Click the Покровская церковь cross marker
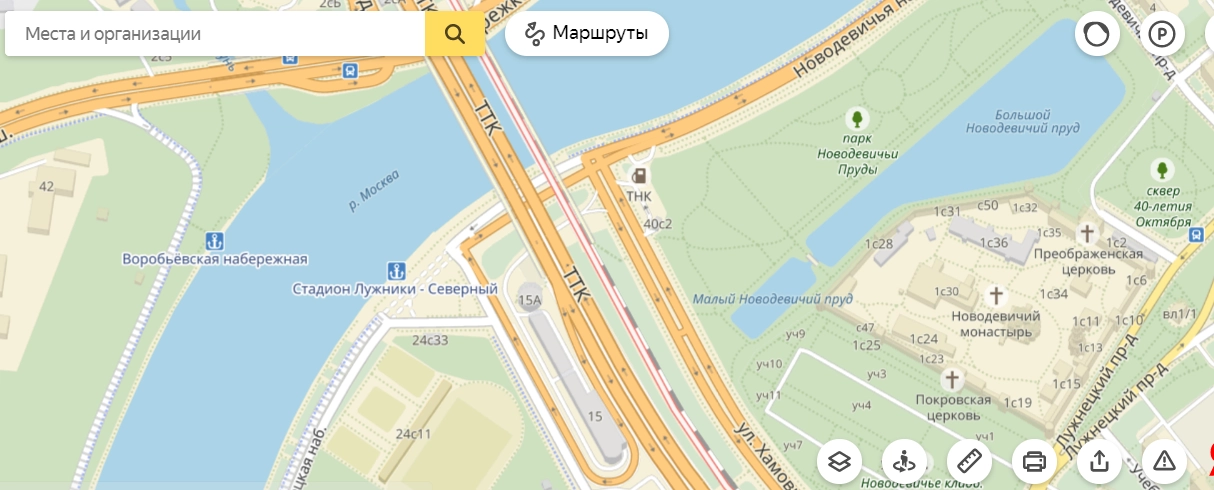This screenshot has height=490, width=1214. point(953,379)
